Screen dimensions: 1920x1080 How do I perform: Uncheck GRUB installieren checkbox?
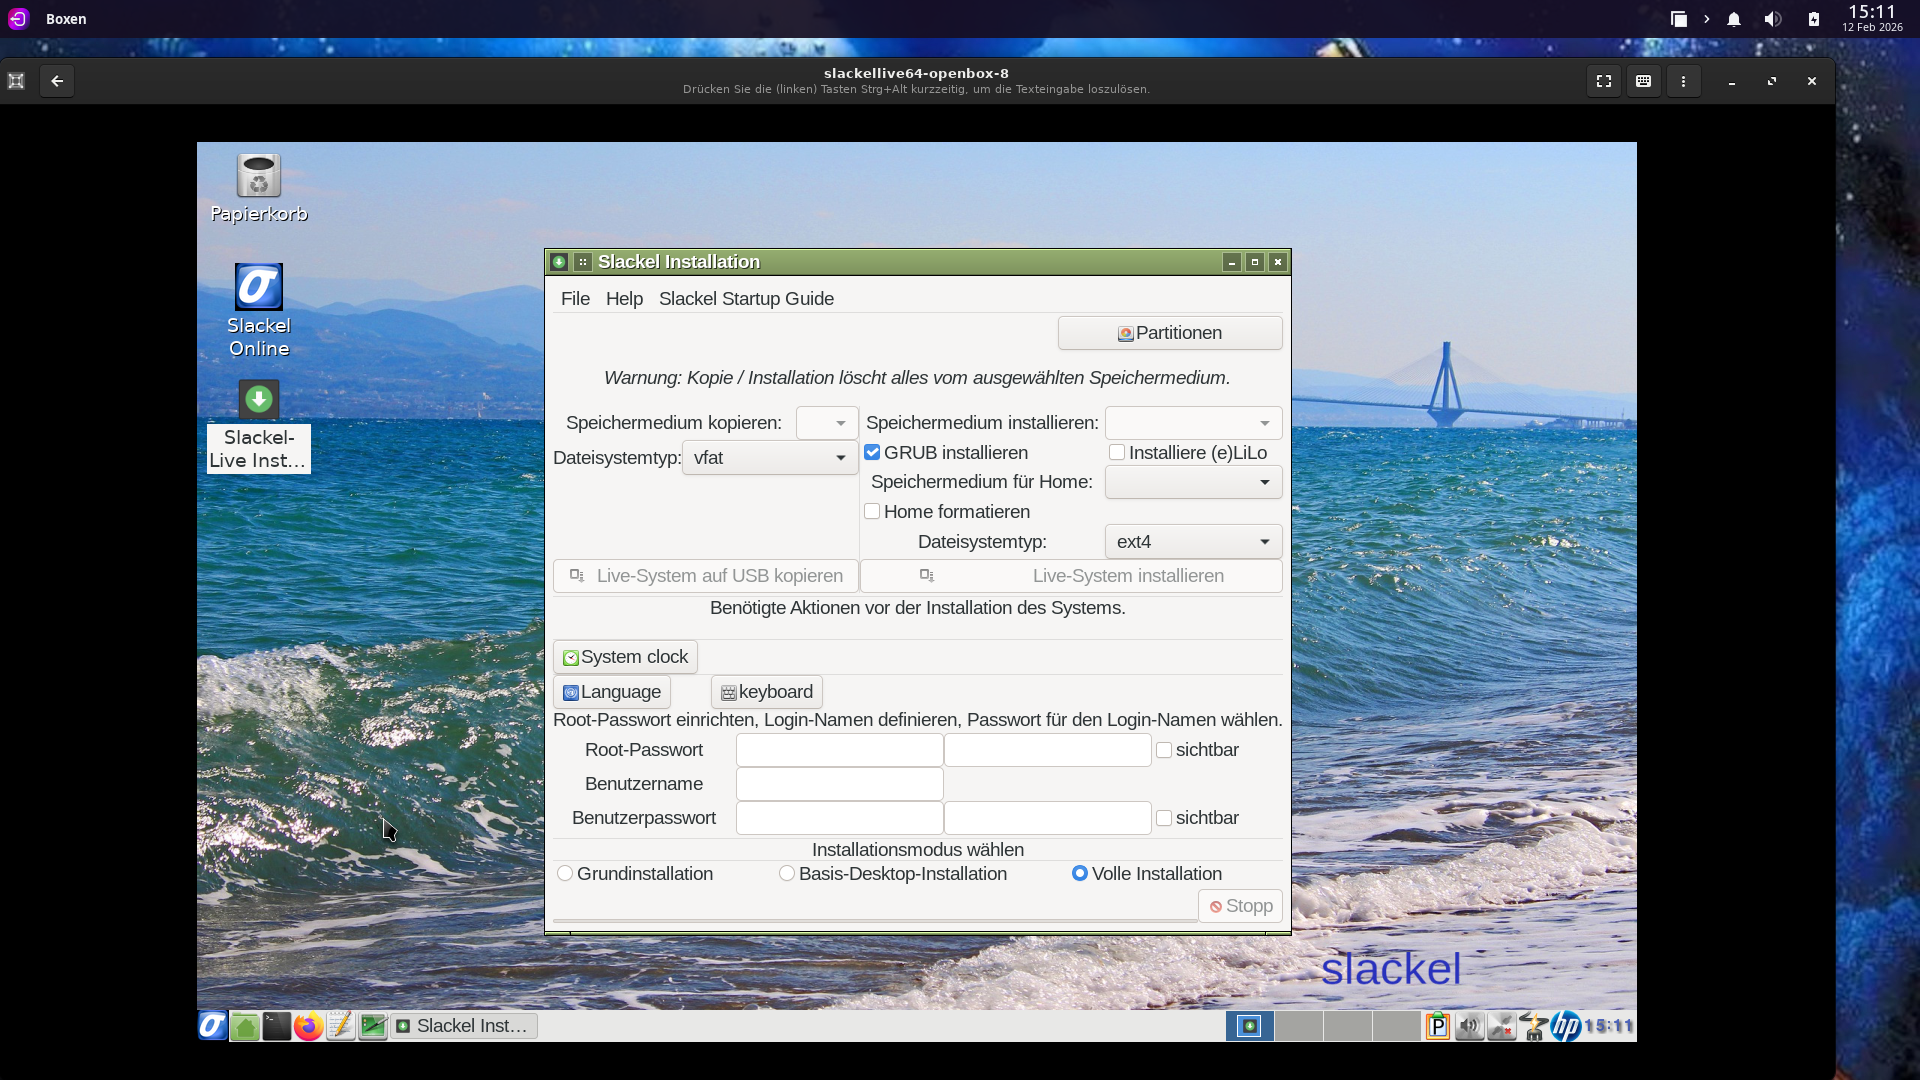tap(872, 453)
